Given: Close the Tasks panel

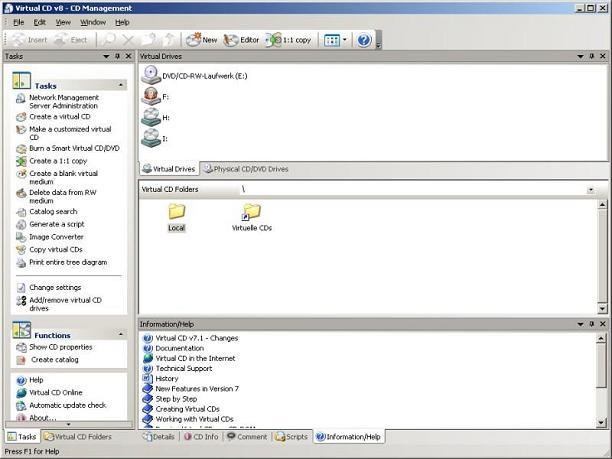Looking at the screenshot, I should [128, 57].
